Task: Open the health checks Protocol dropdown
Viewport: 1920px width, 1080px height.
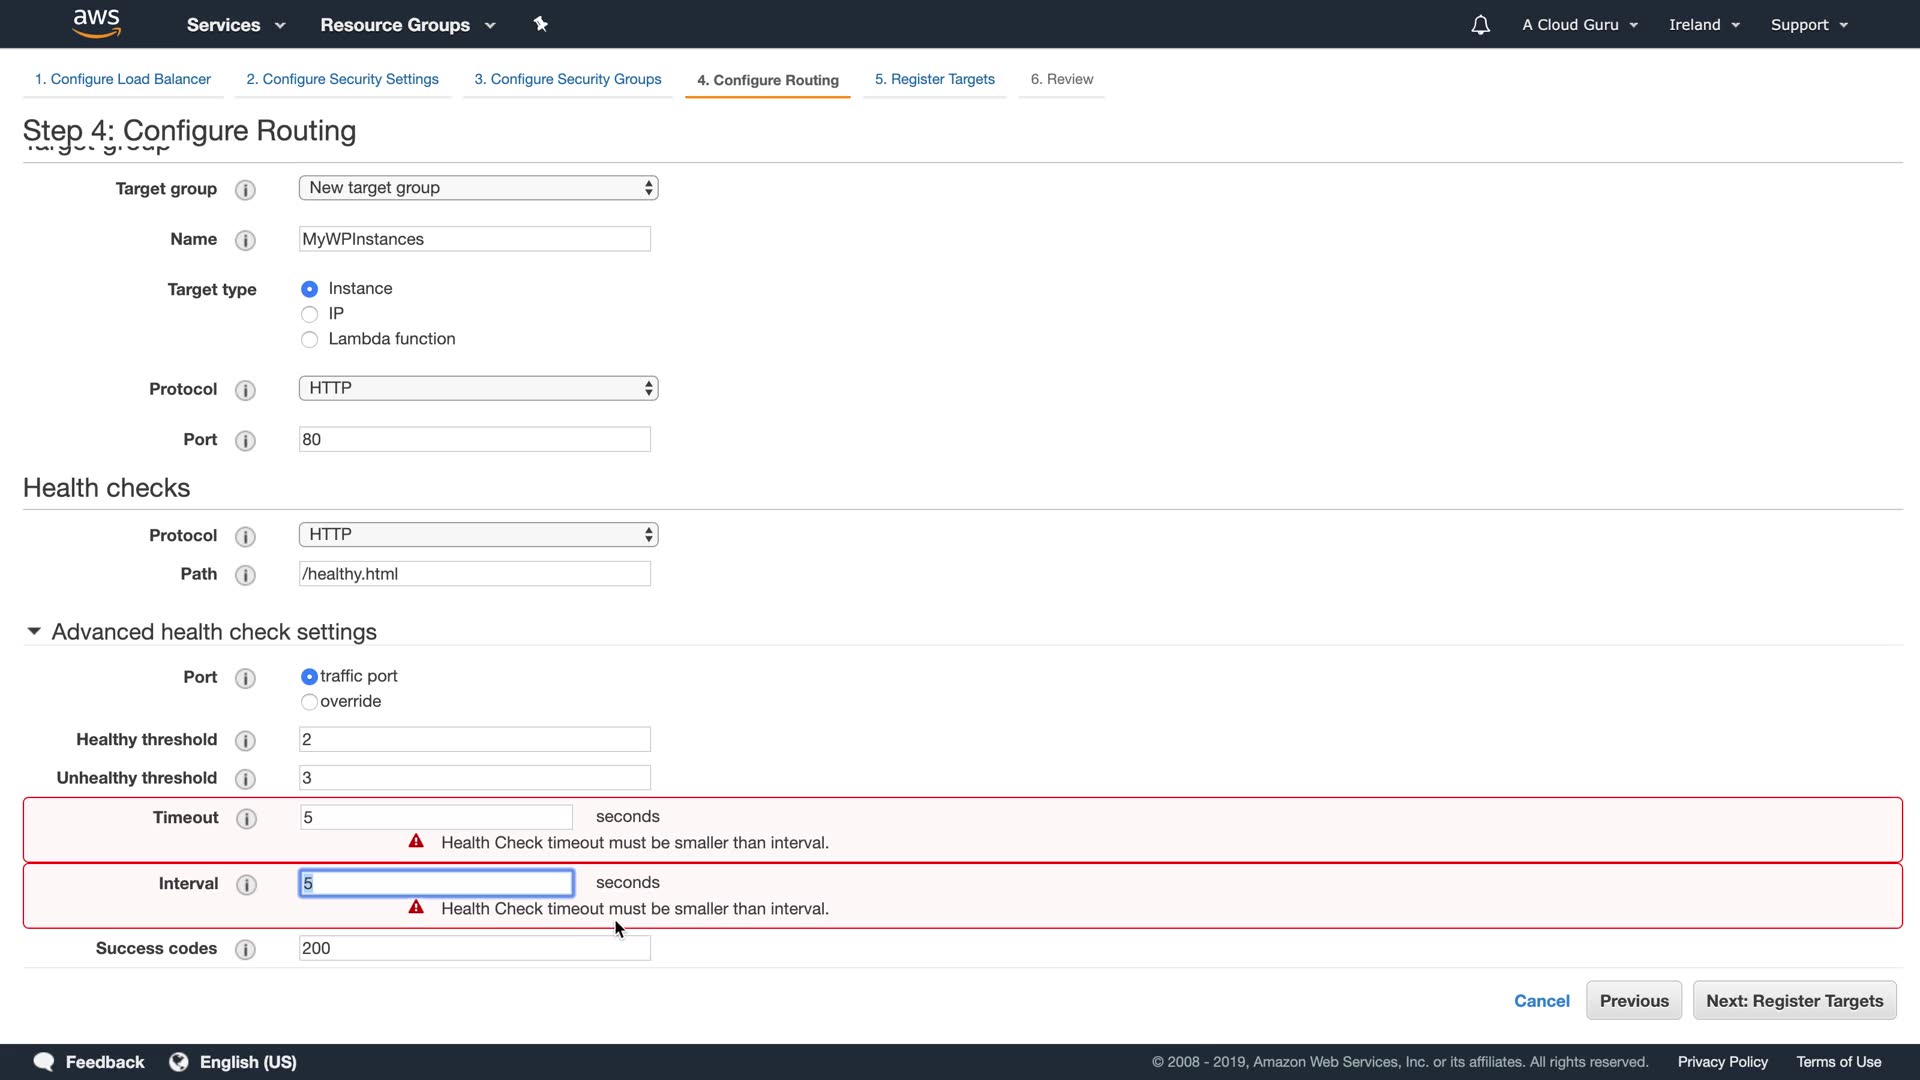Action: pos(478,535)
